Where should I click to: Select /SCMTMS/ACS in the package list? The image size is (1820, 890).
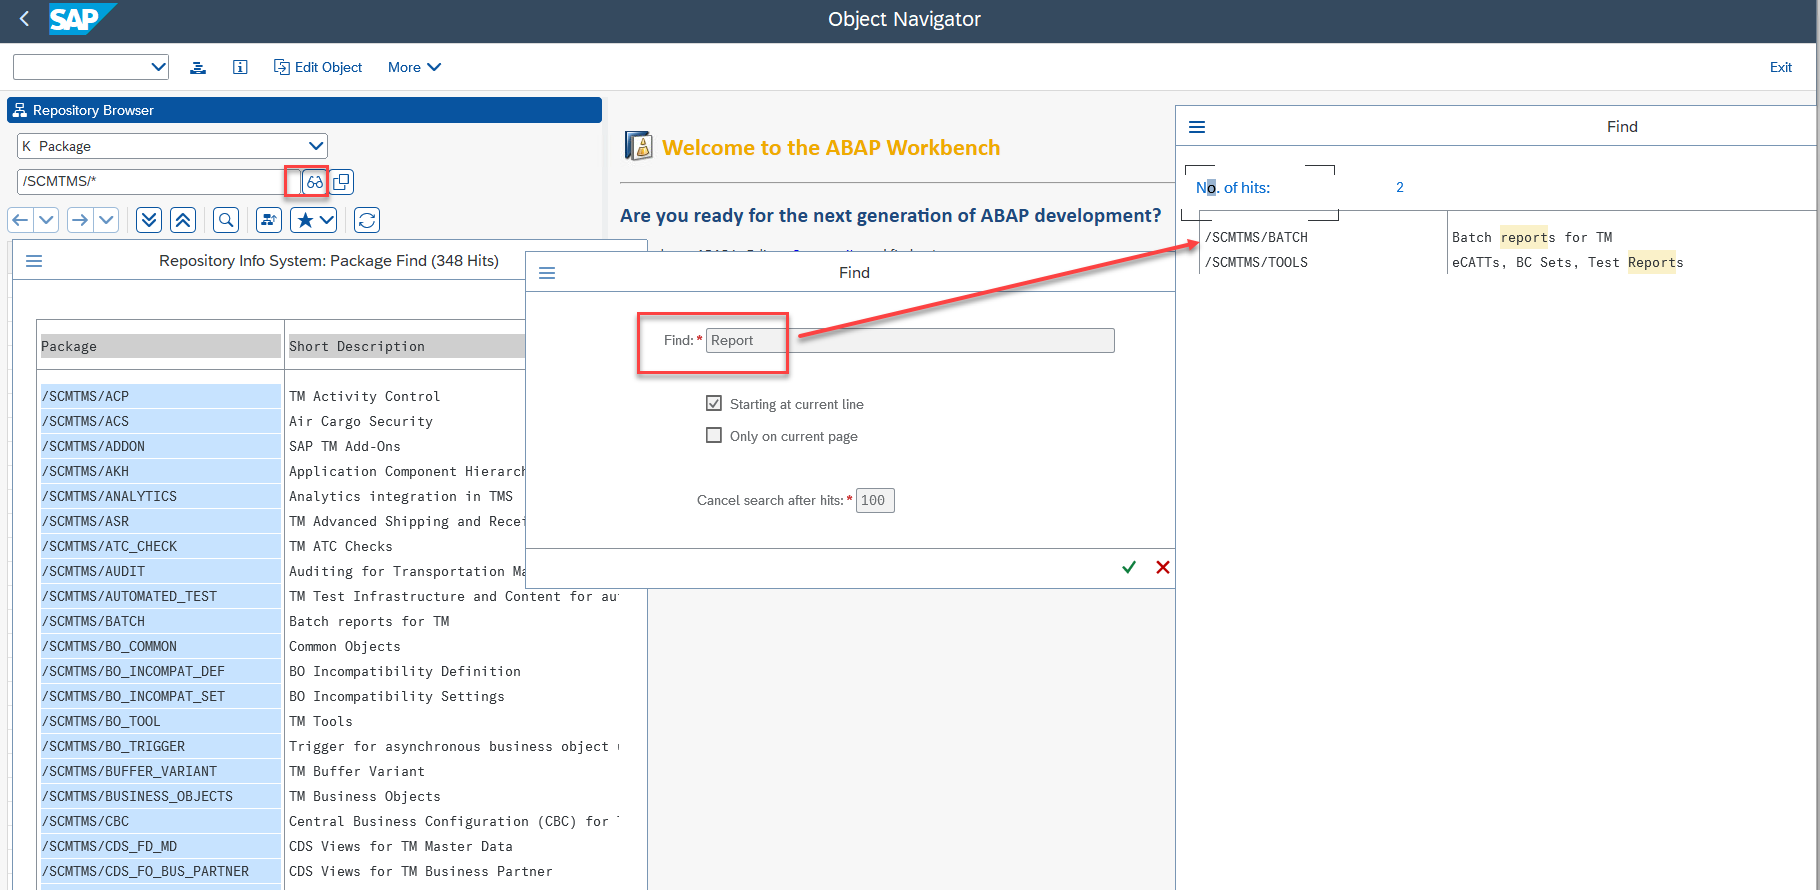[x=160, y=421]
